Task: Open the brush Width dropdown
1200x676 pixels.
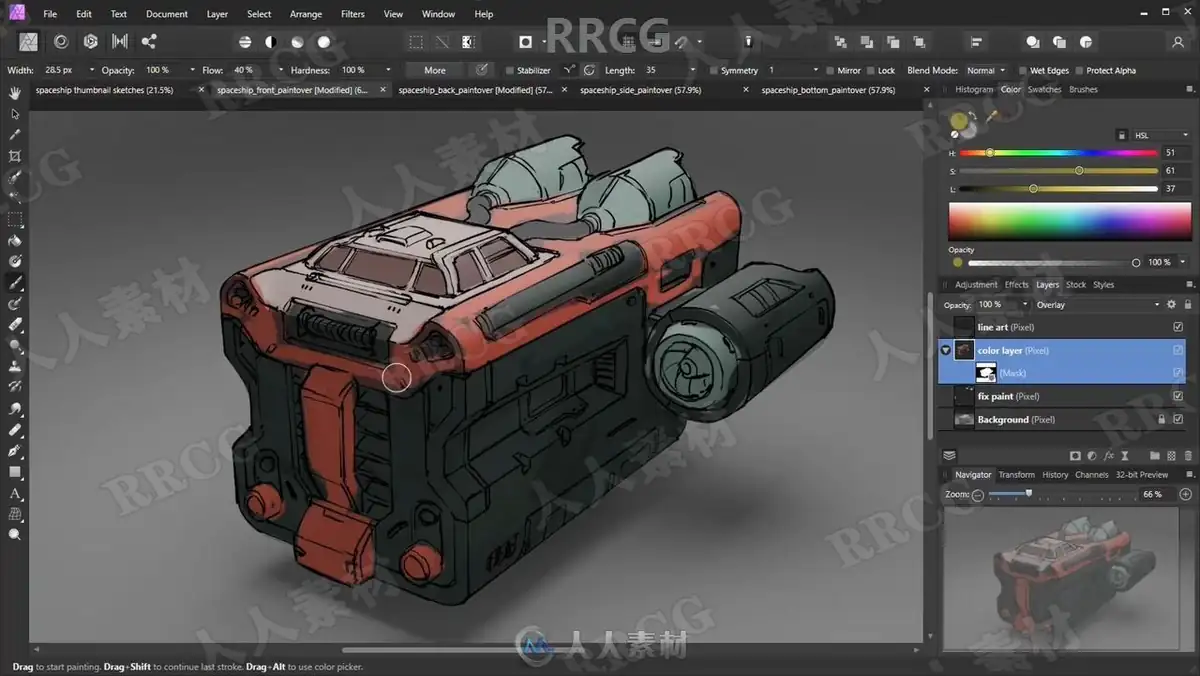Action: click(x=92, y=70)
